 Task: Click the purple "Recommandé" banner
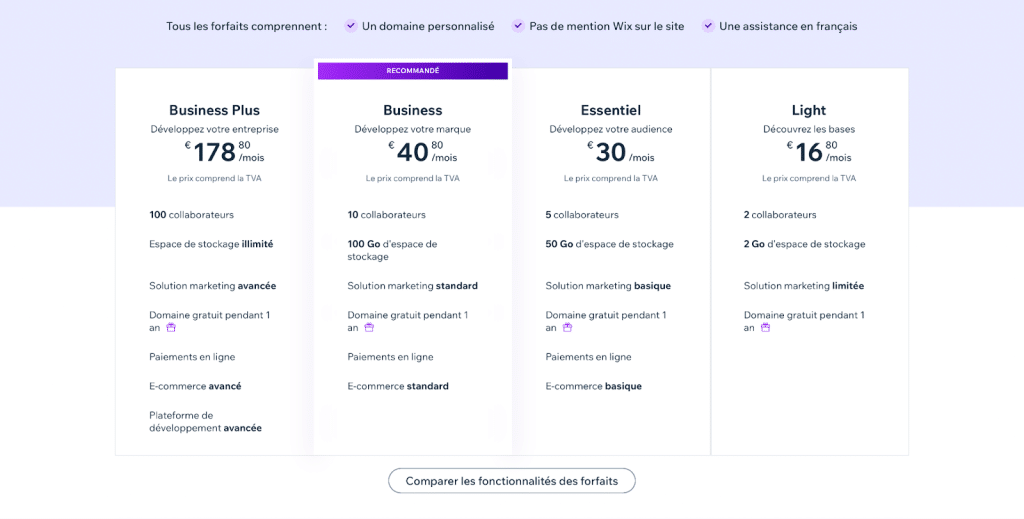point(412,71)
